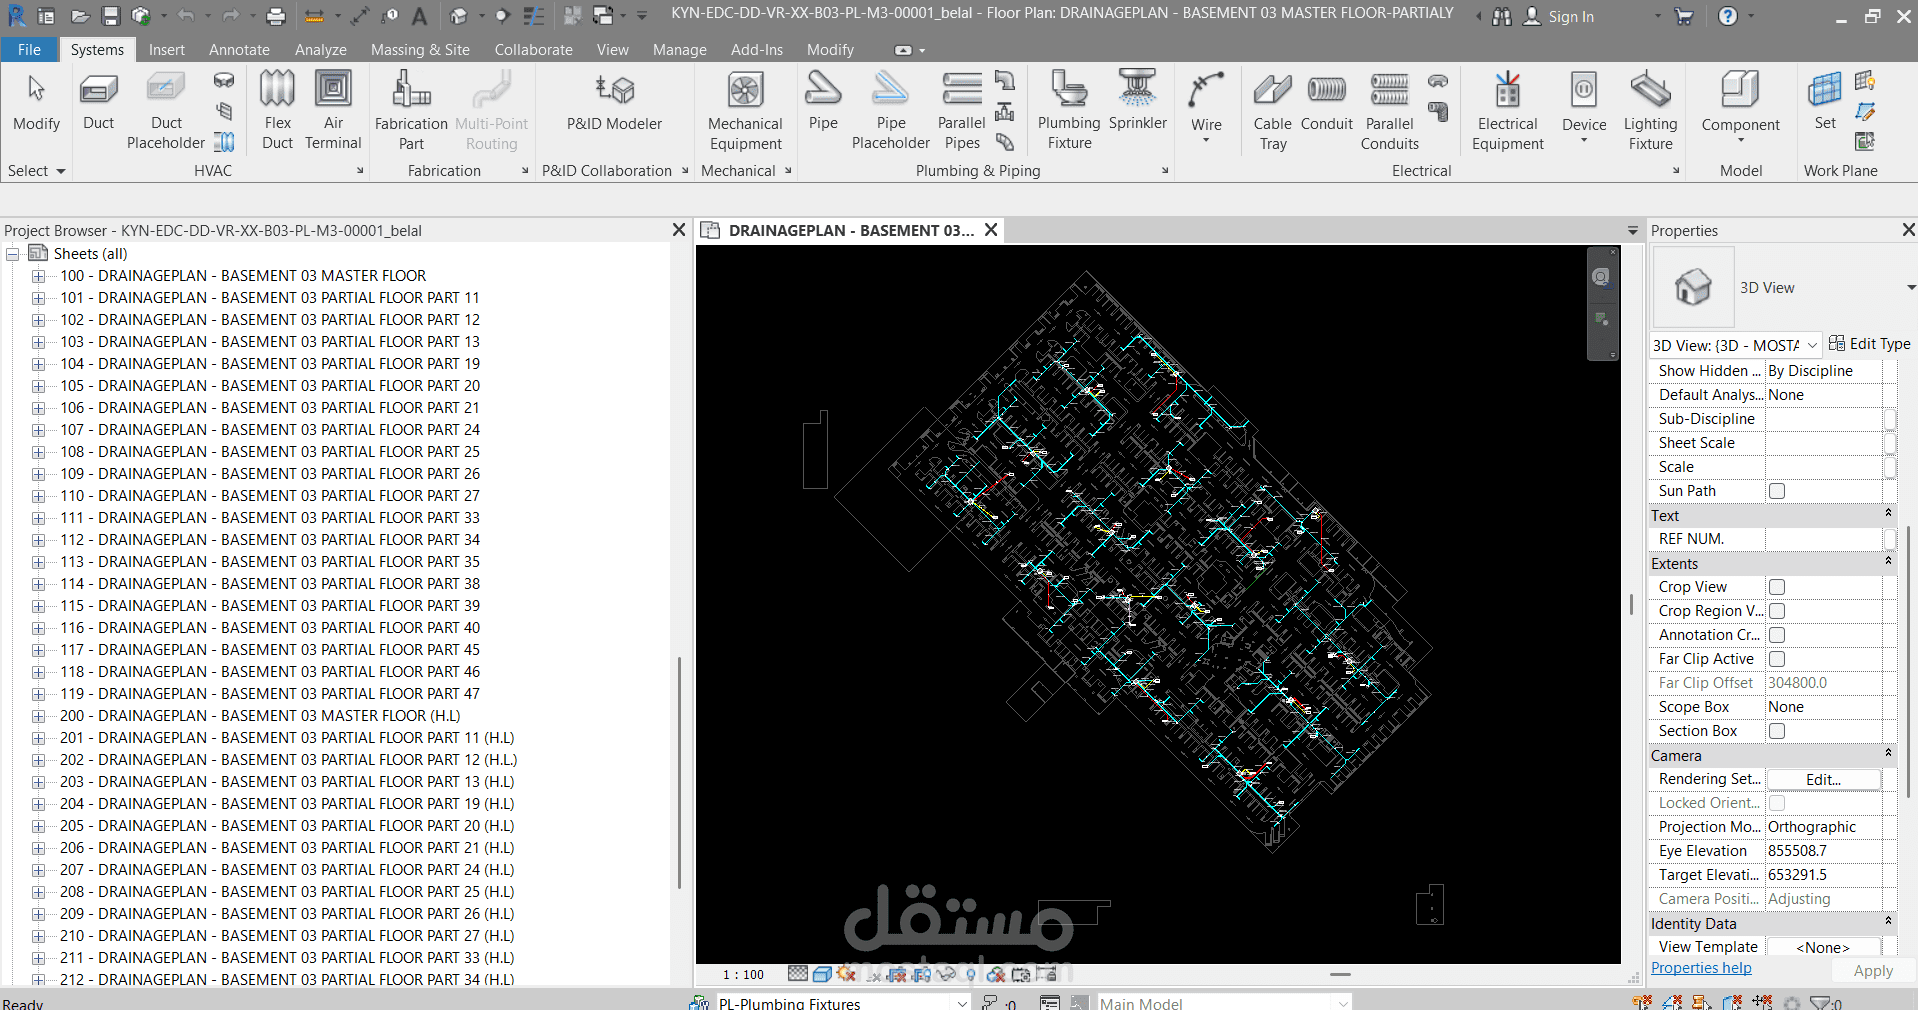Open the Select panel dropdown

(x=36, y=171)
